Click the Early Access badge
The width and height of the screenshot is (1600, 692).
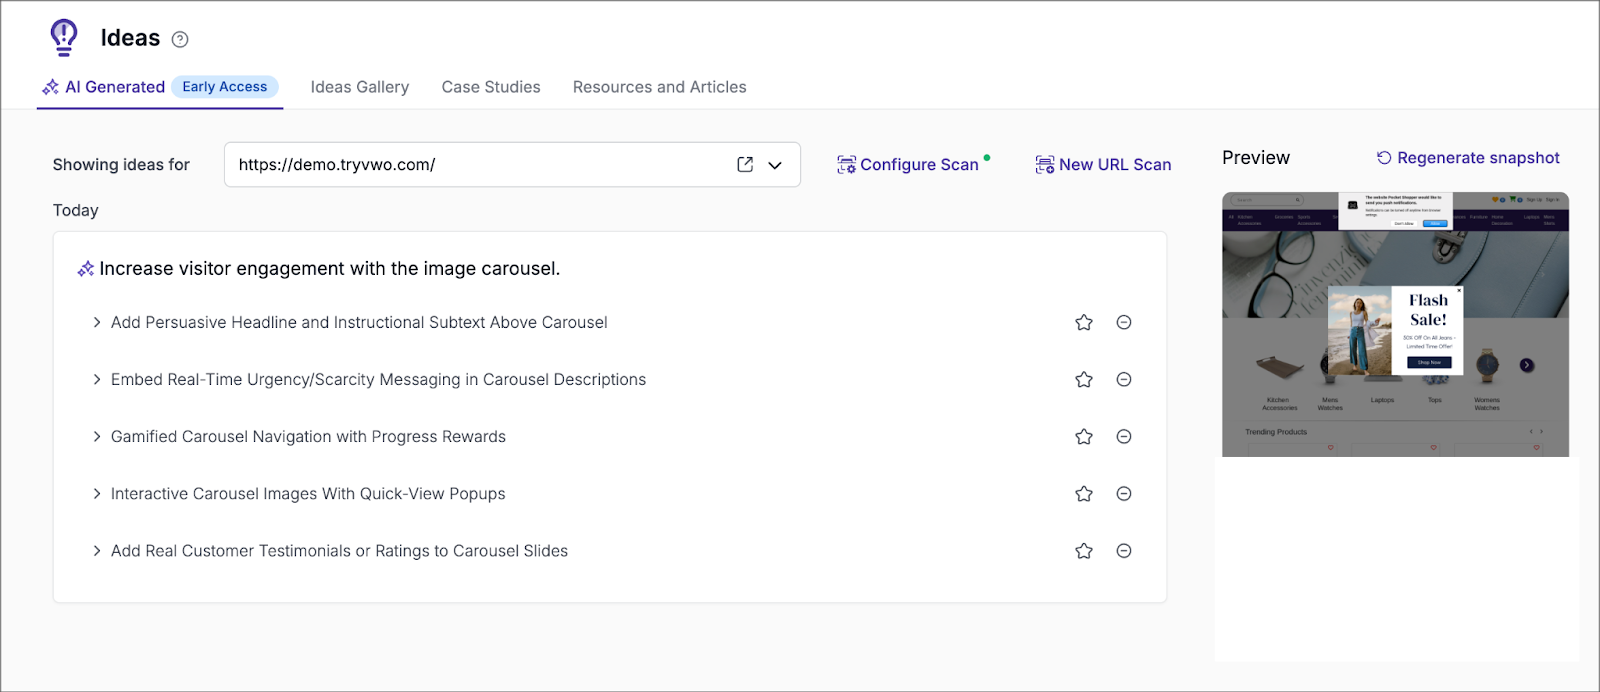[225, 87]
